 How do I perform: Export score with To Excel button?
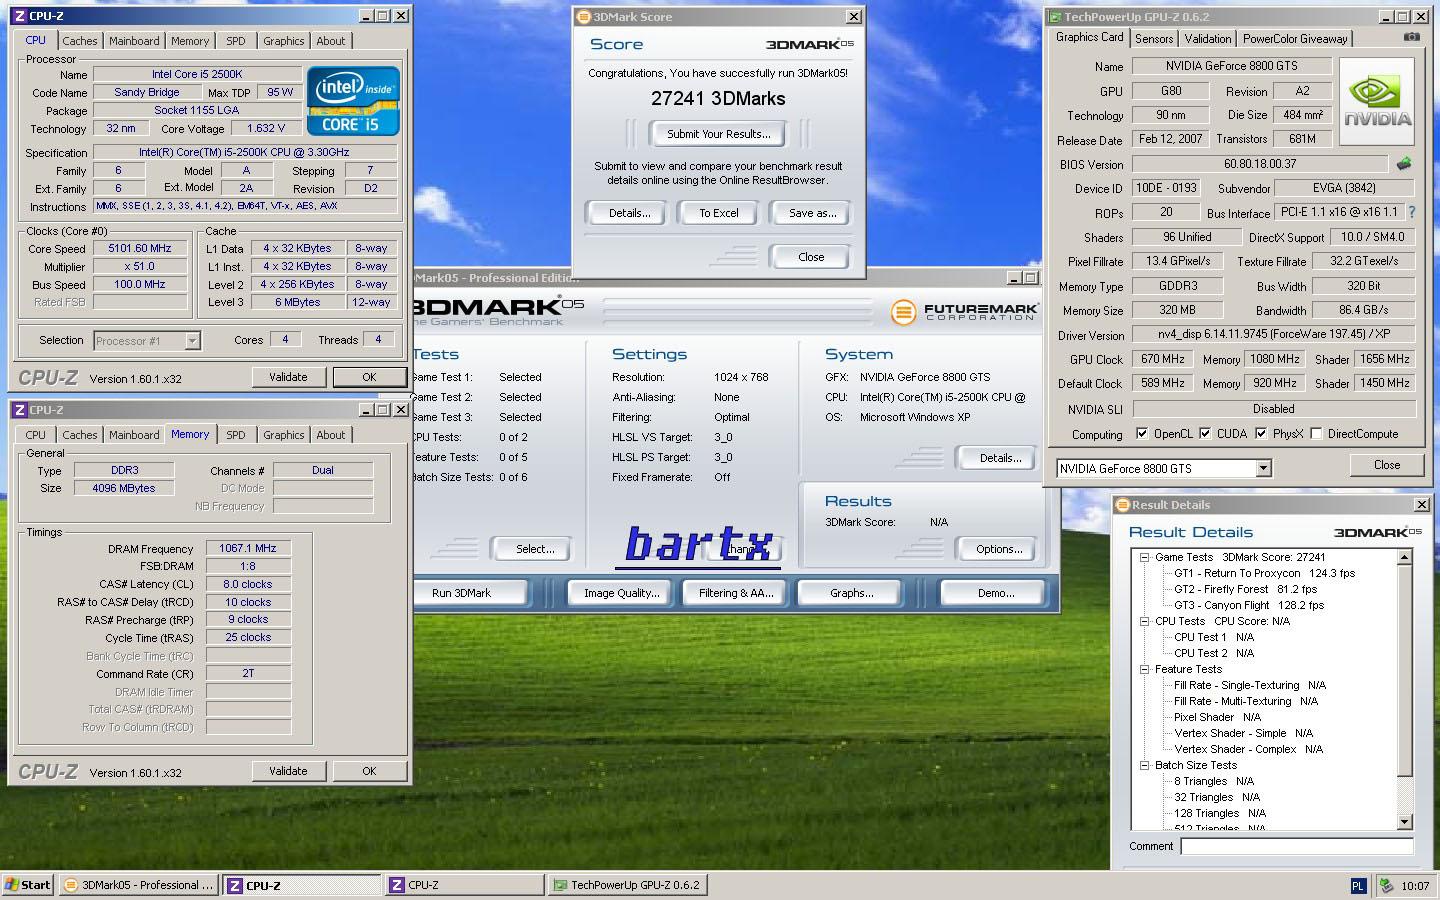click(719, 213)
